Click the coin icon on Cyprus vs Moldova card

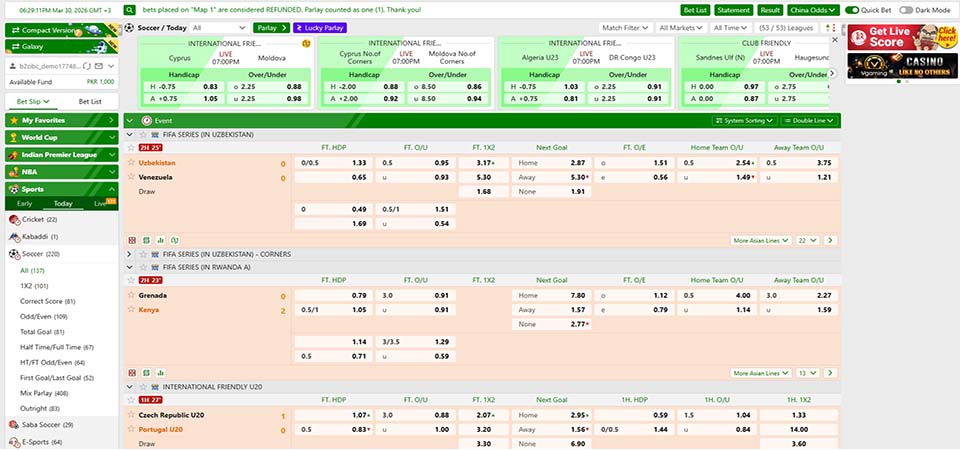point(306,43)
